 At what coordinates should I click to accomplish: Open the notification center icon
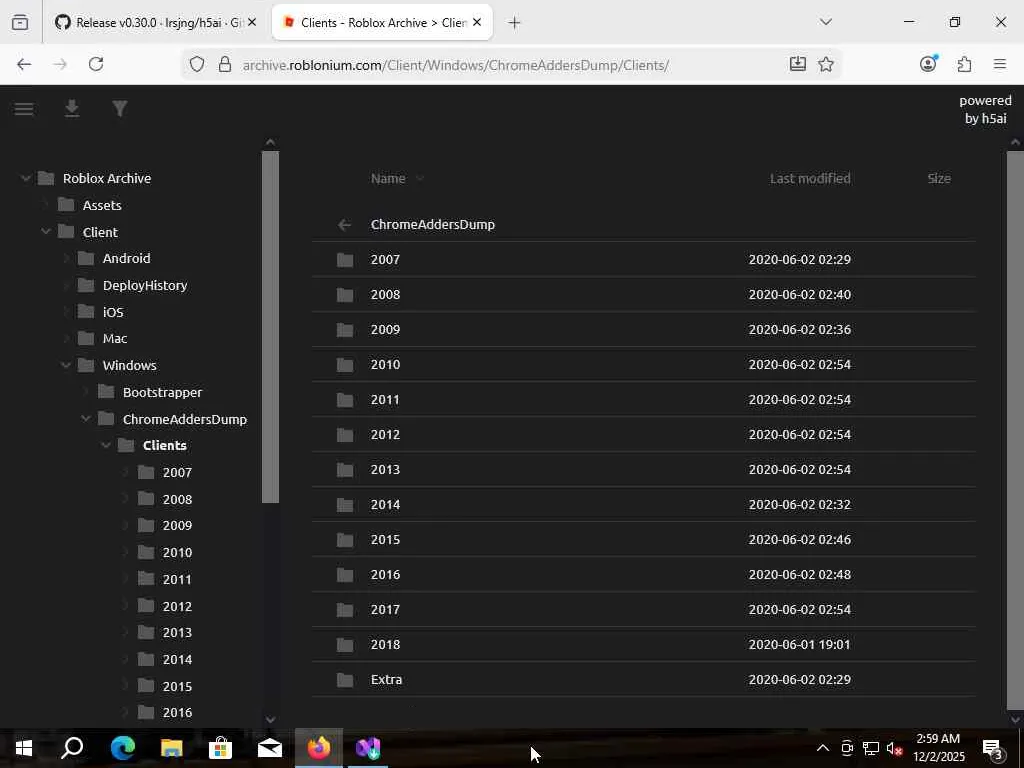[993, 749]
